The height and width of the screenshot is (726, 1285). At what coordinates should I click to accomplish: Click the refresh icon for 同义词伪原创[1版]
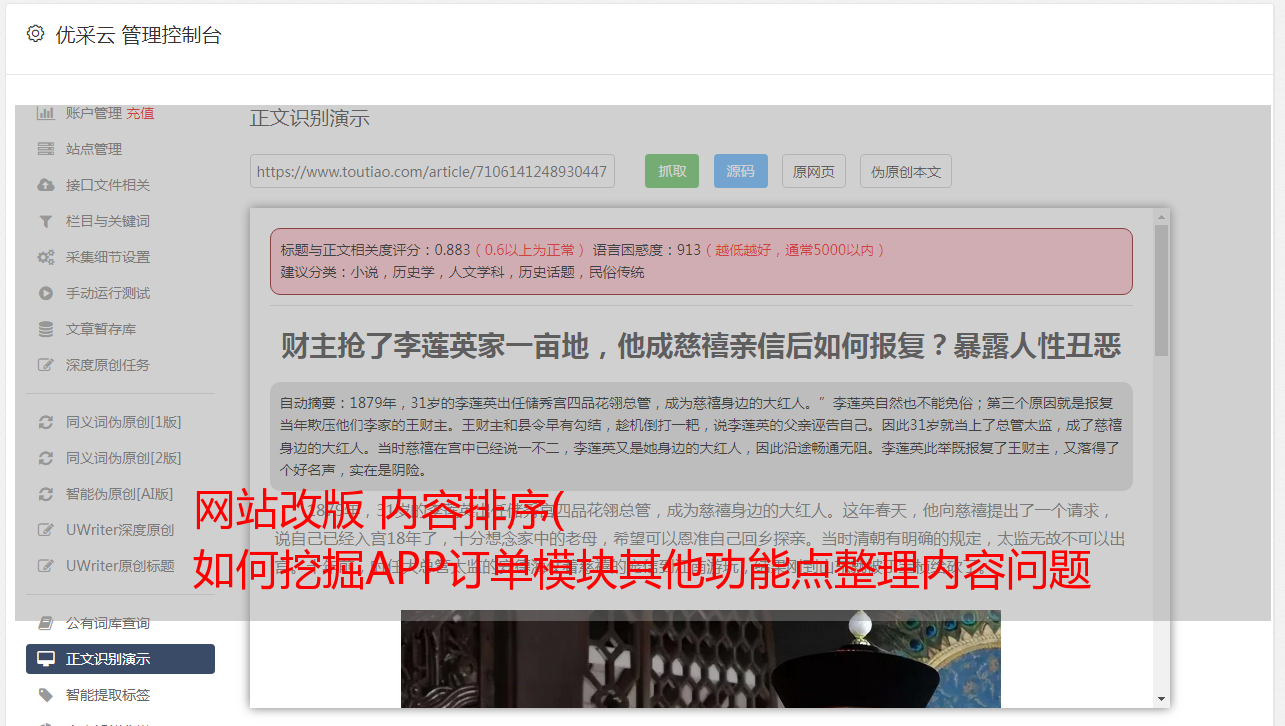point(46,422)
